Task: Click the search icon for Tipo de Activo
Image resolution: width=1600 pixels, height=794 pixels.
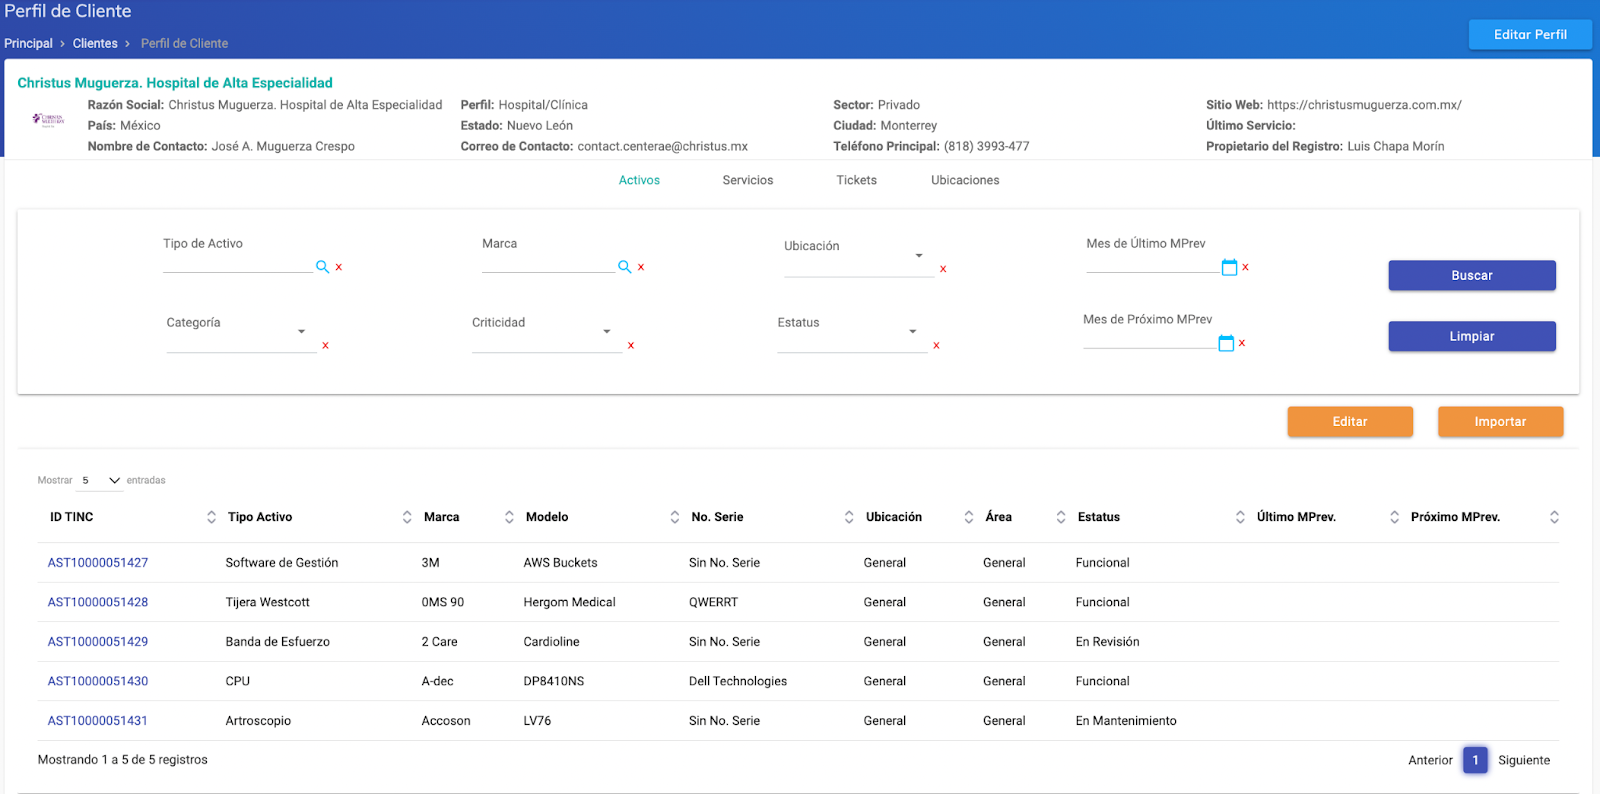Action: click(x=322, y=267)
